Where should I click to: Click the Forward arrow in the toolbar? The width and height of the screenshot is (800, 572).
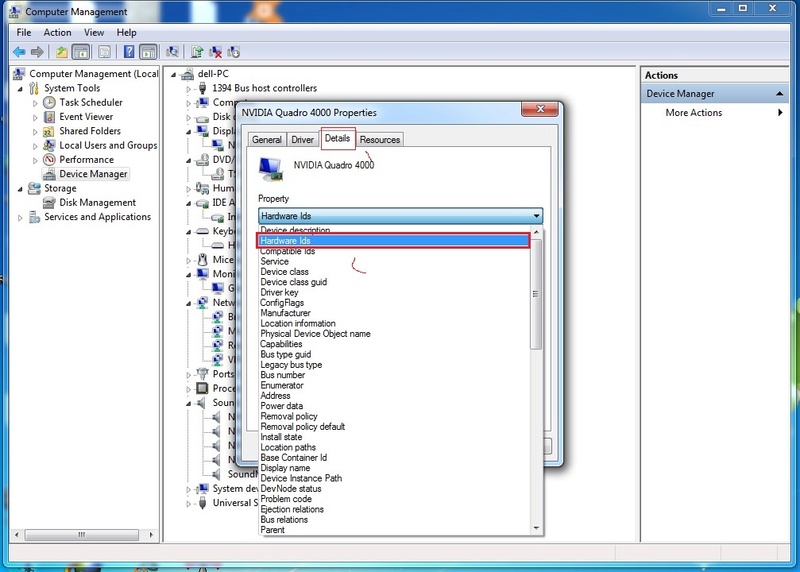click(37, 52)
